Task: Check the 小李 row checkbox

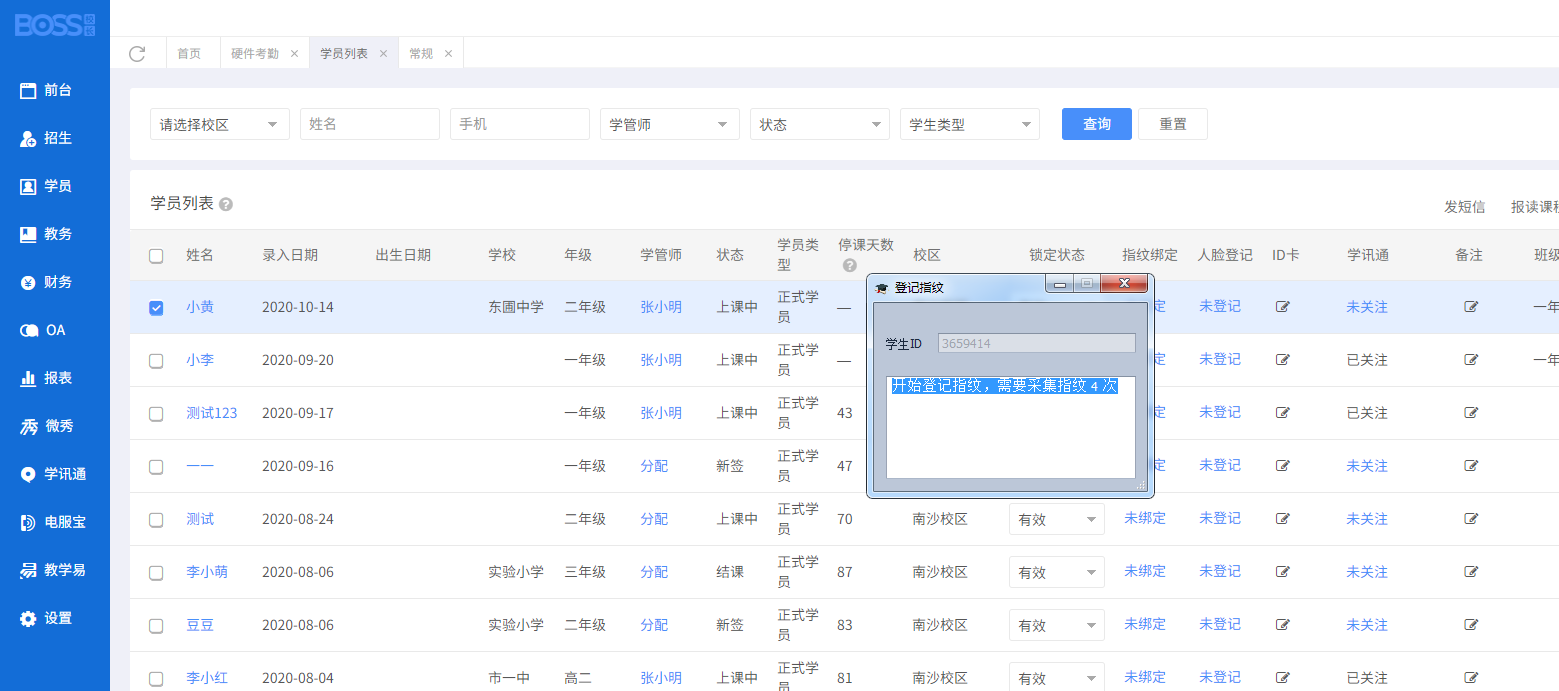Action: pyautogui.click(x=156, y=361)
